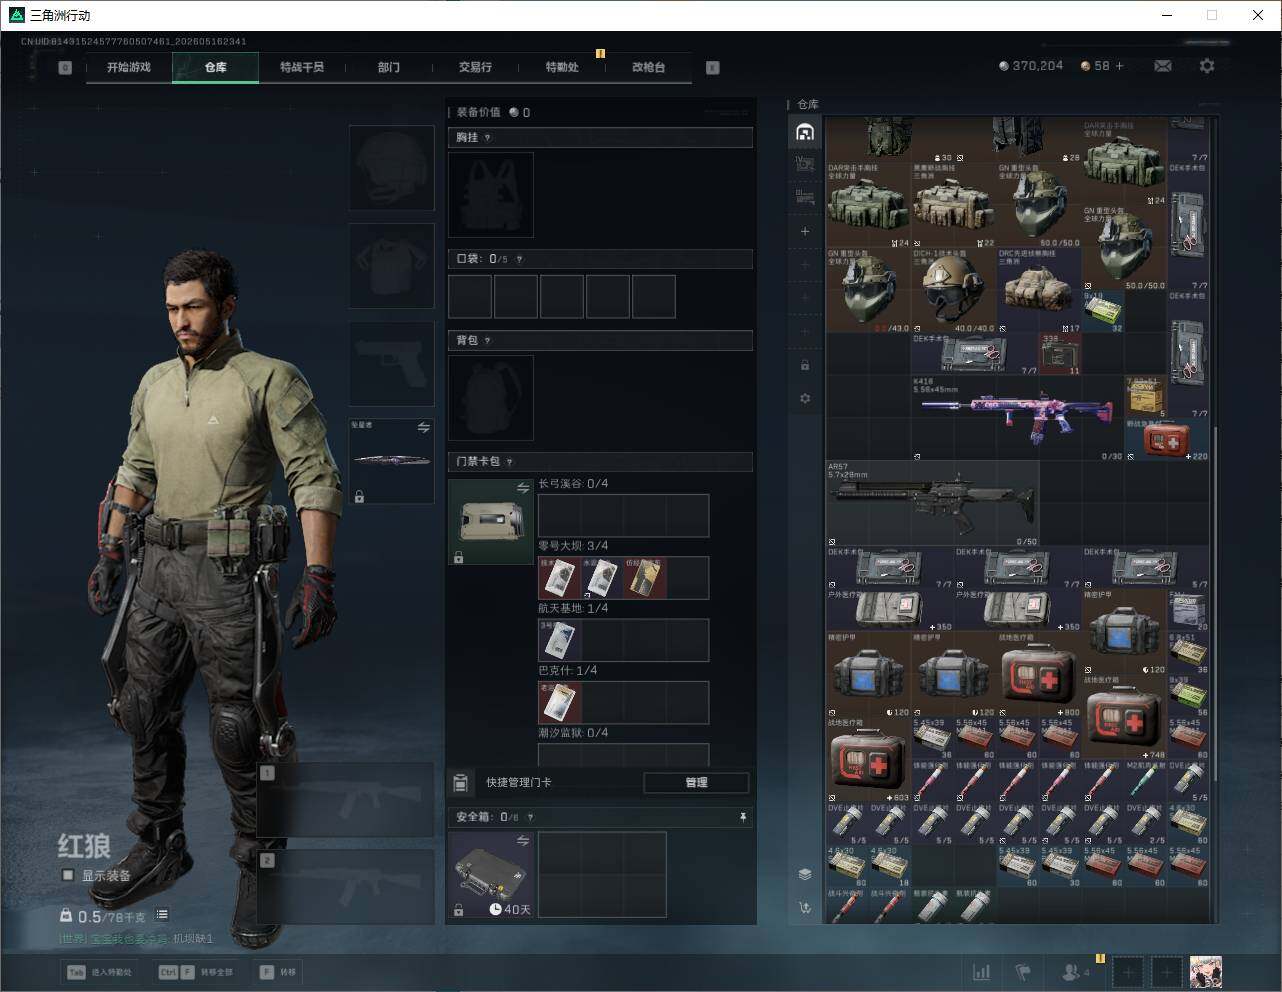Click the warehouse sidebar gear icon

point(805,398)
